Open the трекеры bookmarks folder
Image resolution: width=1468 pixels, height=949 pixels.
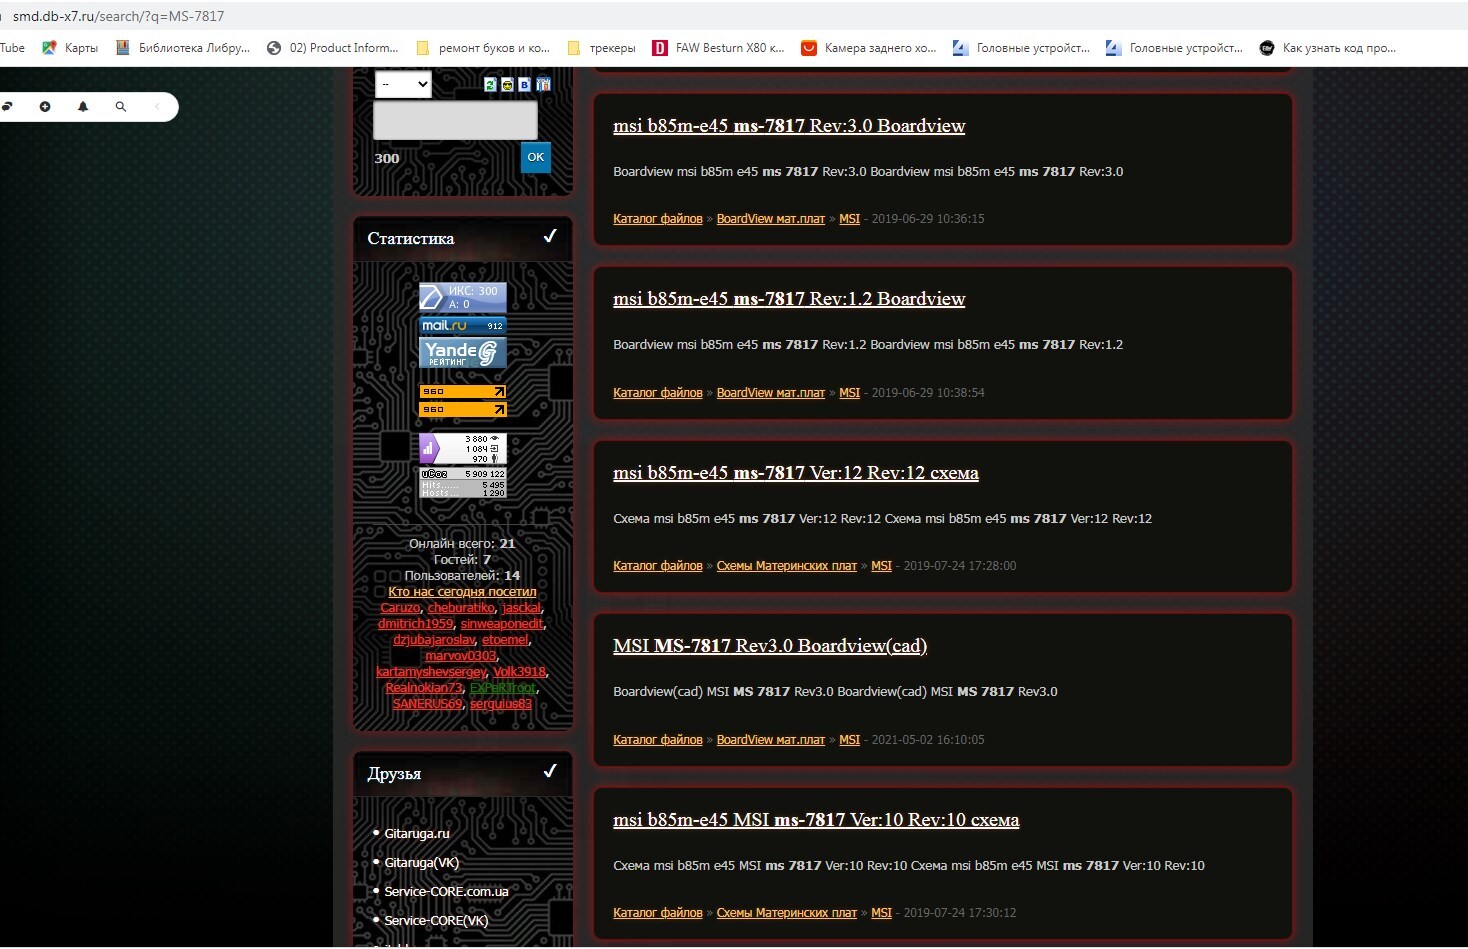pyautogui.click(x=601, y=48)
